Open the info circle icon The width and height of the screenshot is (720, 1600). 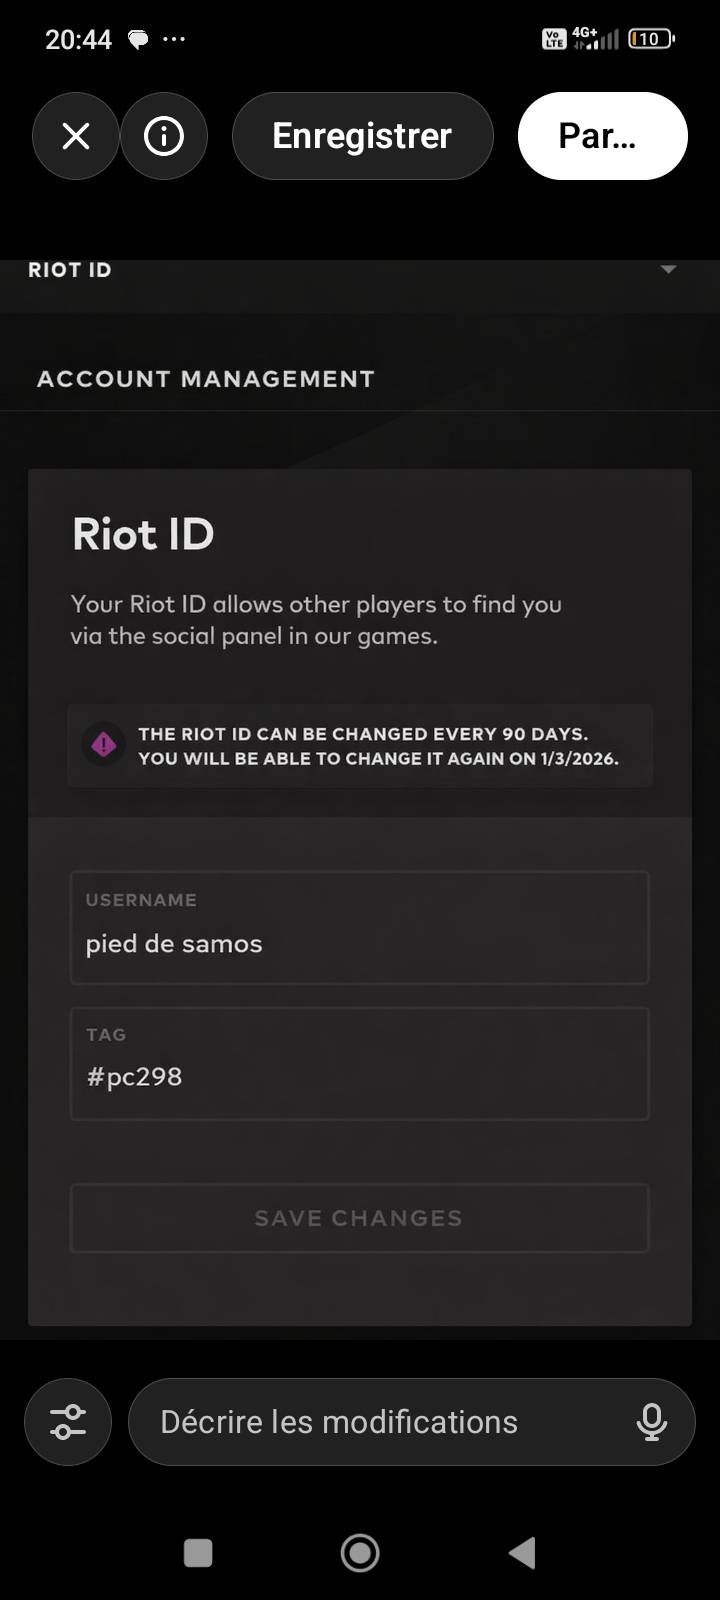(164, 136)
